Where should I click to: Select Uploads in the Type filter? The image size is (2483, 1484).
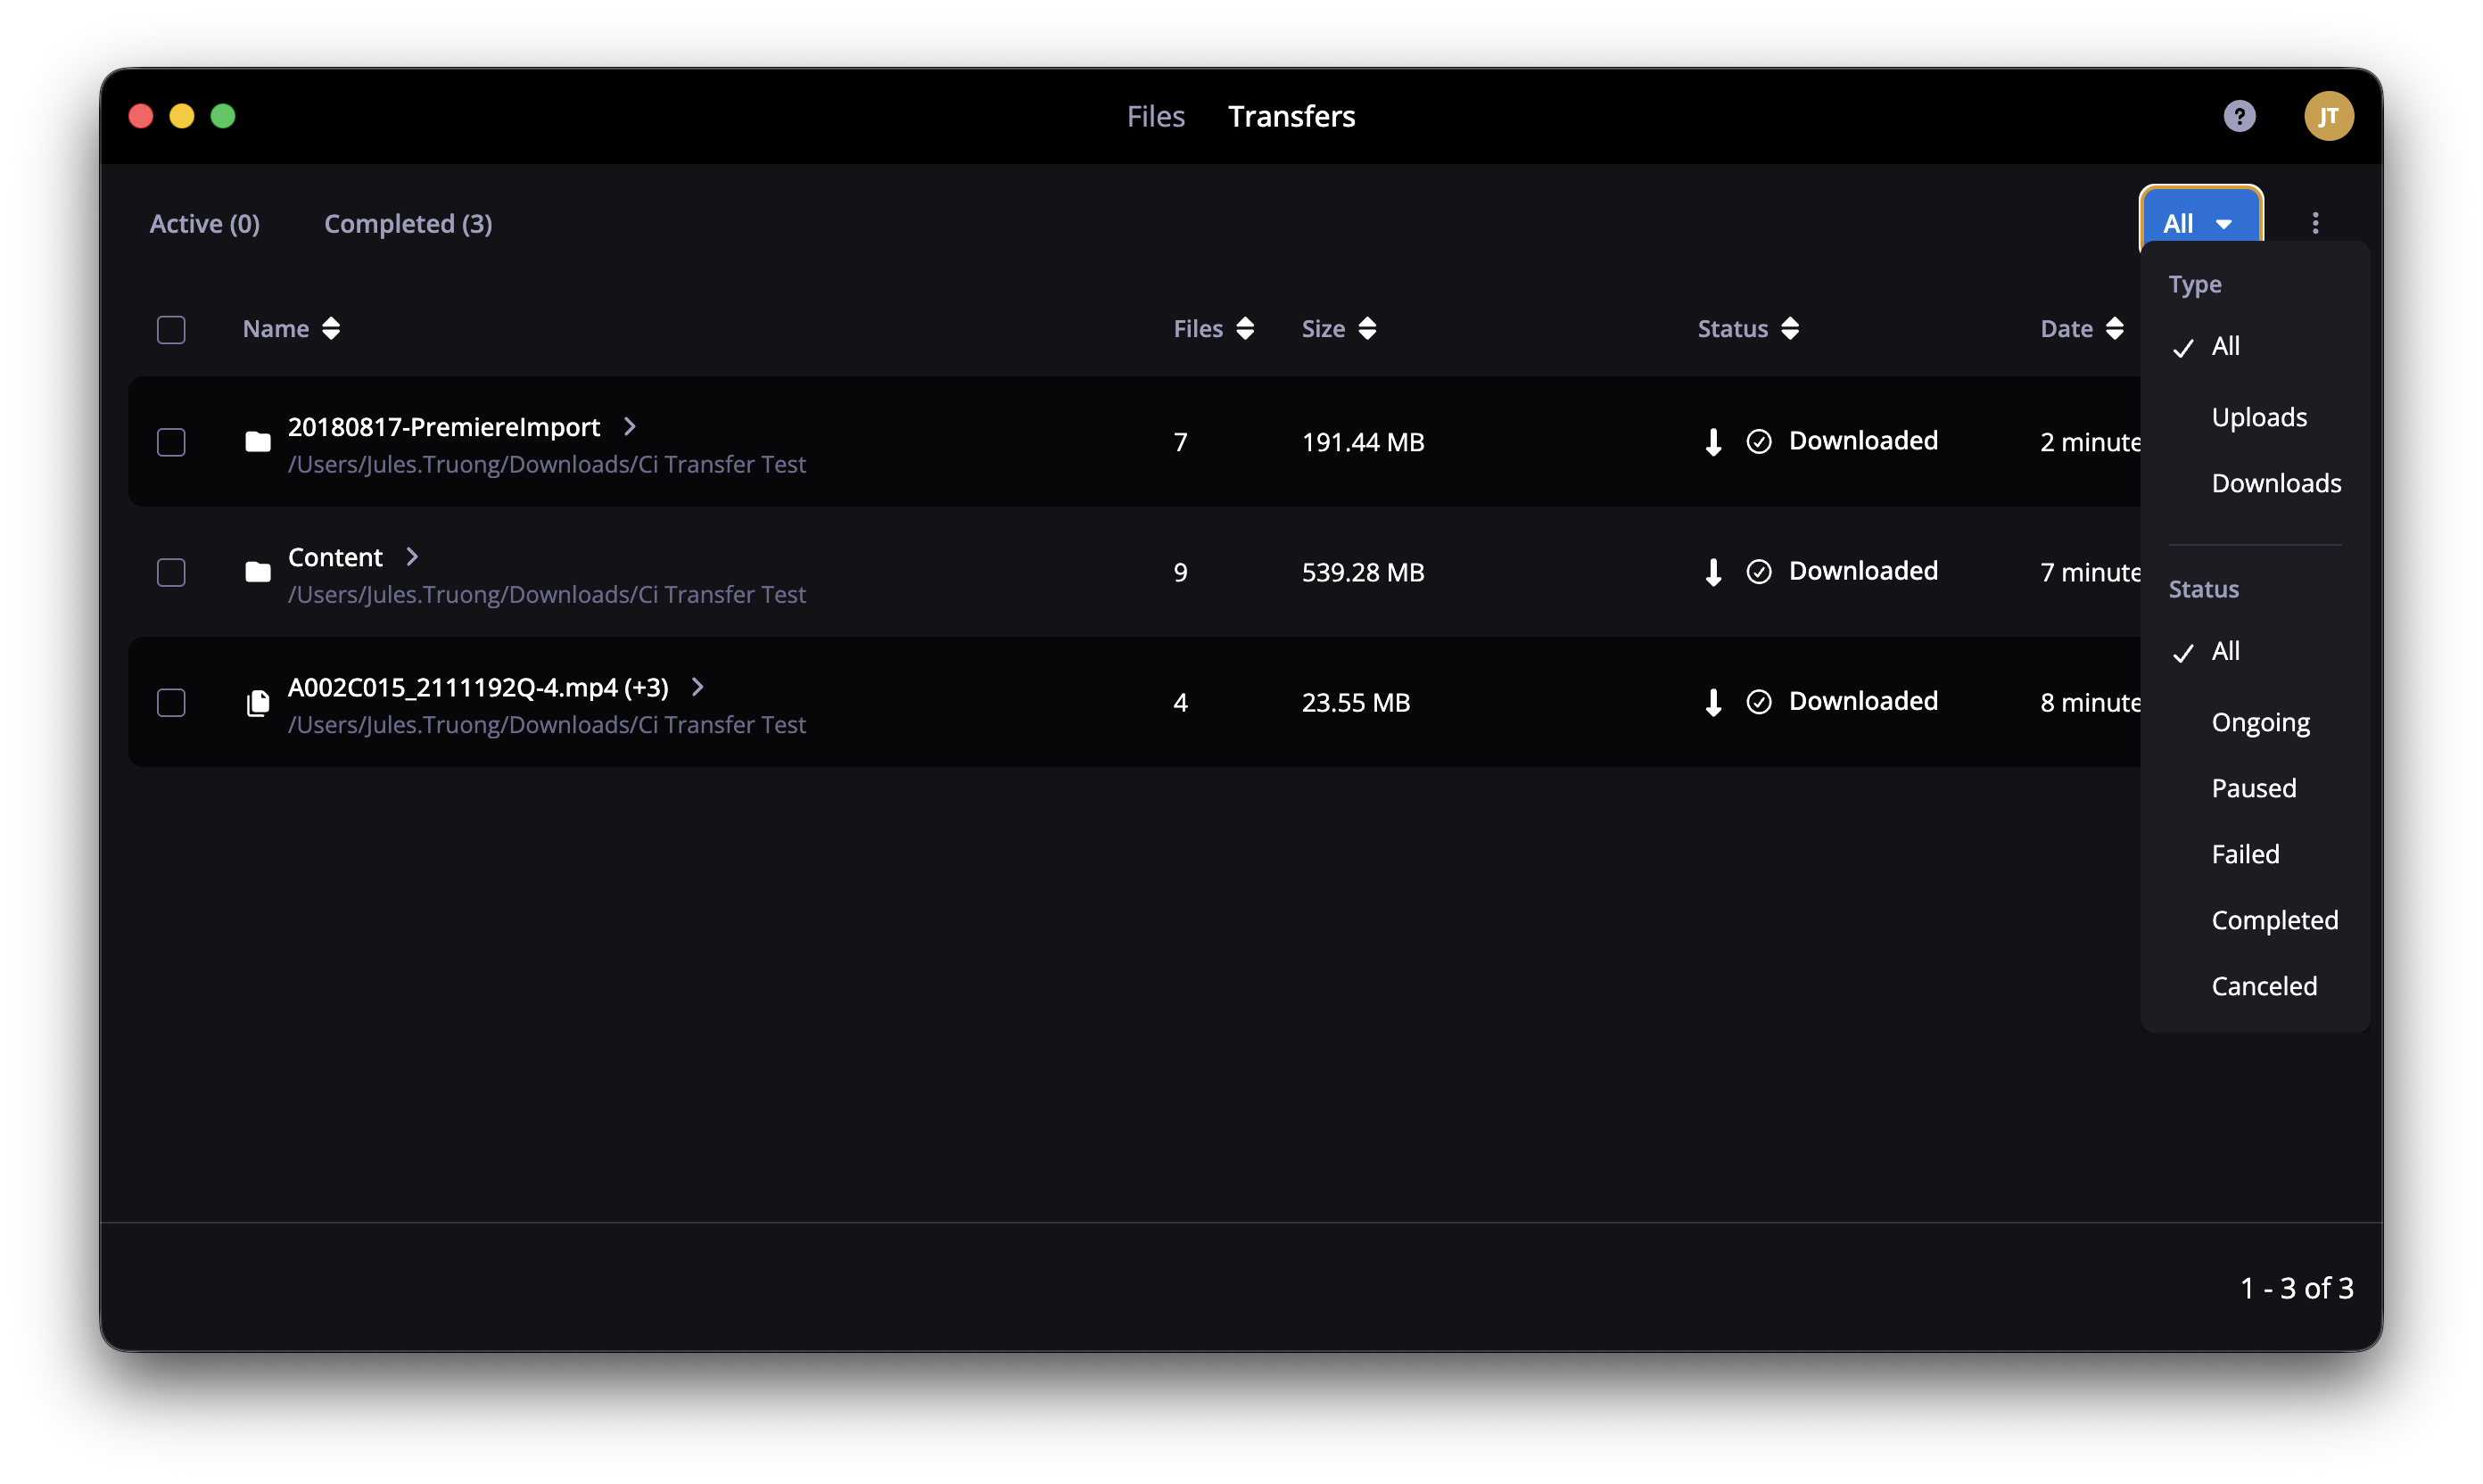pyautogui.click(x=2258, y=417)
